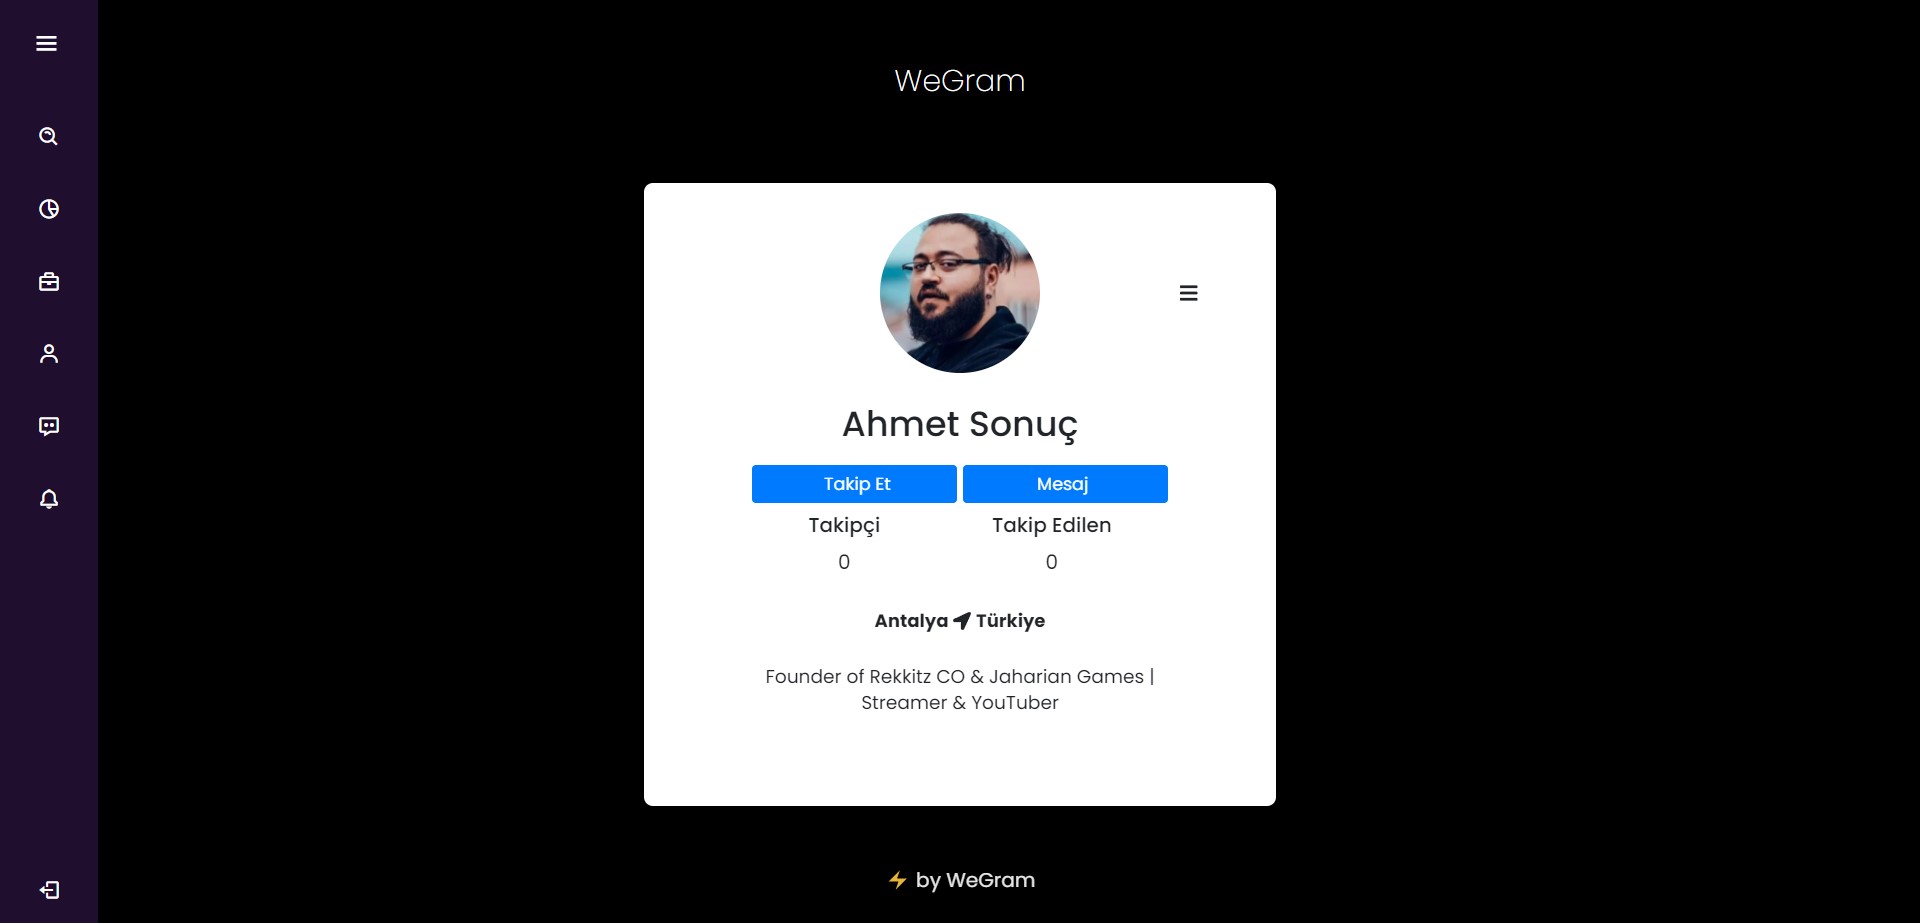Click the WeGram header title
Image resolution: width=1920 pixels, height=923 pixels.
960,80
